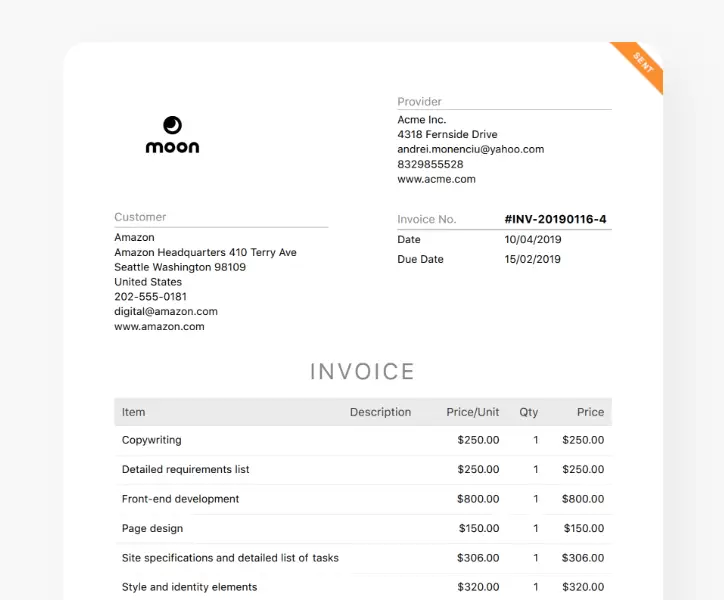This screenshot has height=600, width=724.
Task: Click the Customer heading
Action: [140, 217]
